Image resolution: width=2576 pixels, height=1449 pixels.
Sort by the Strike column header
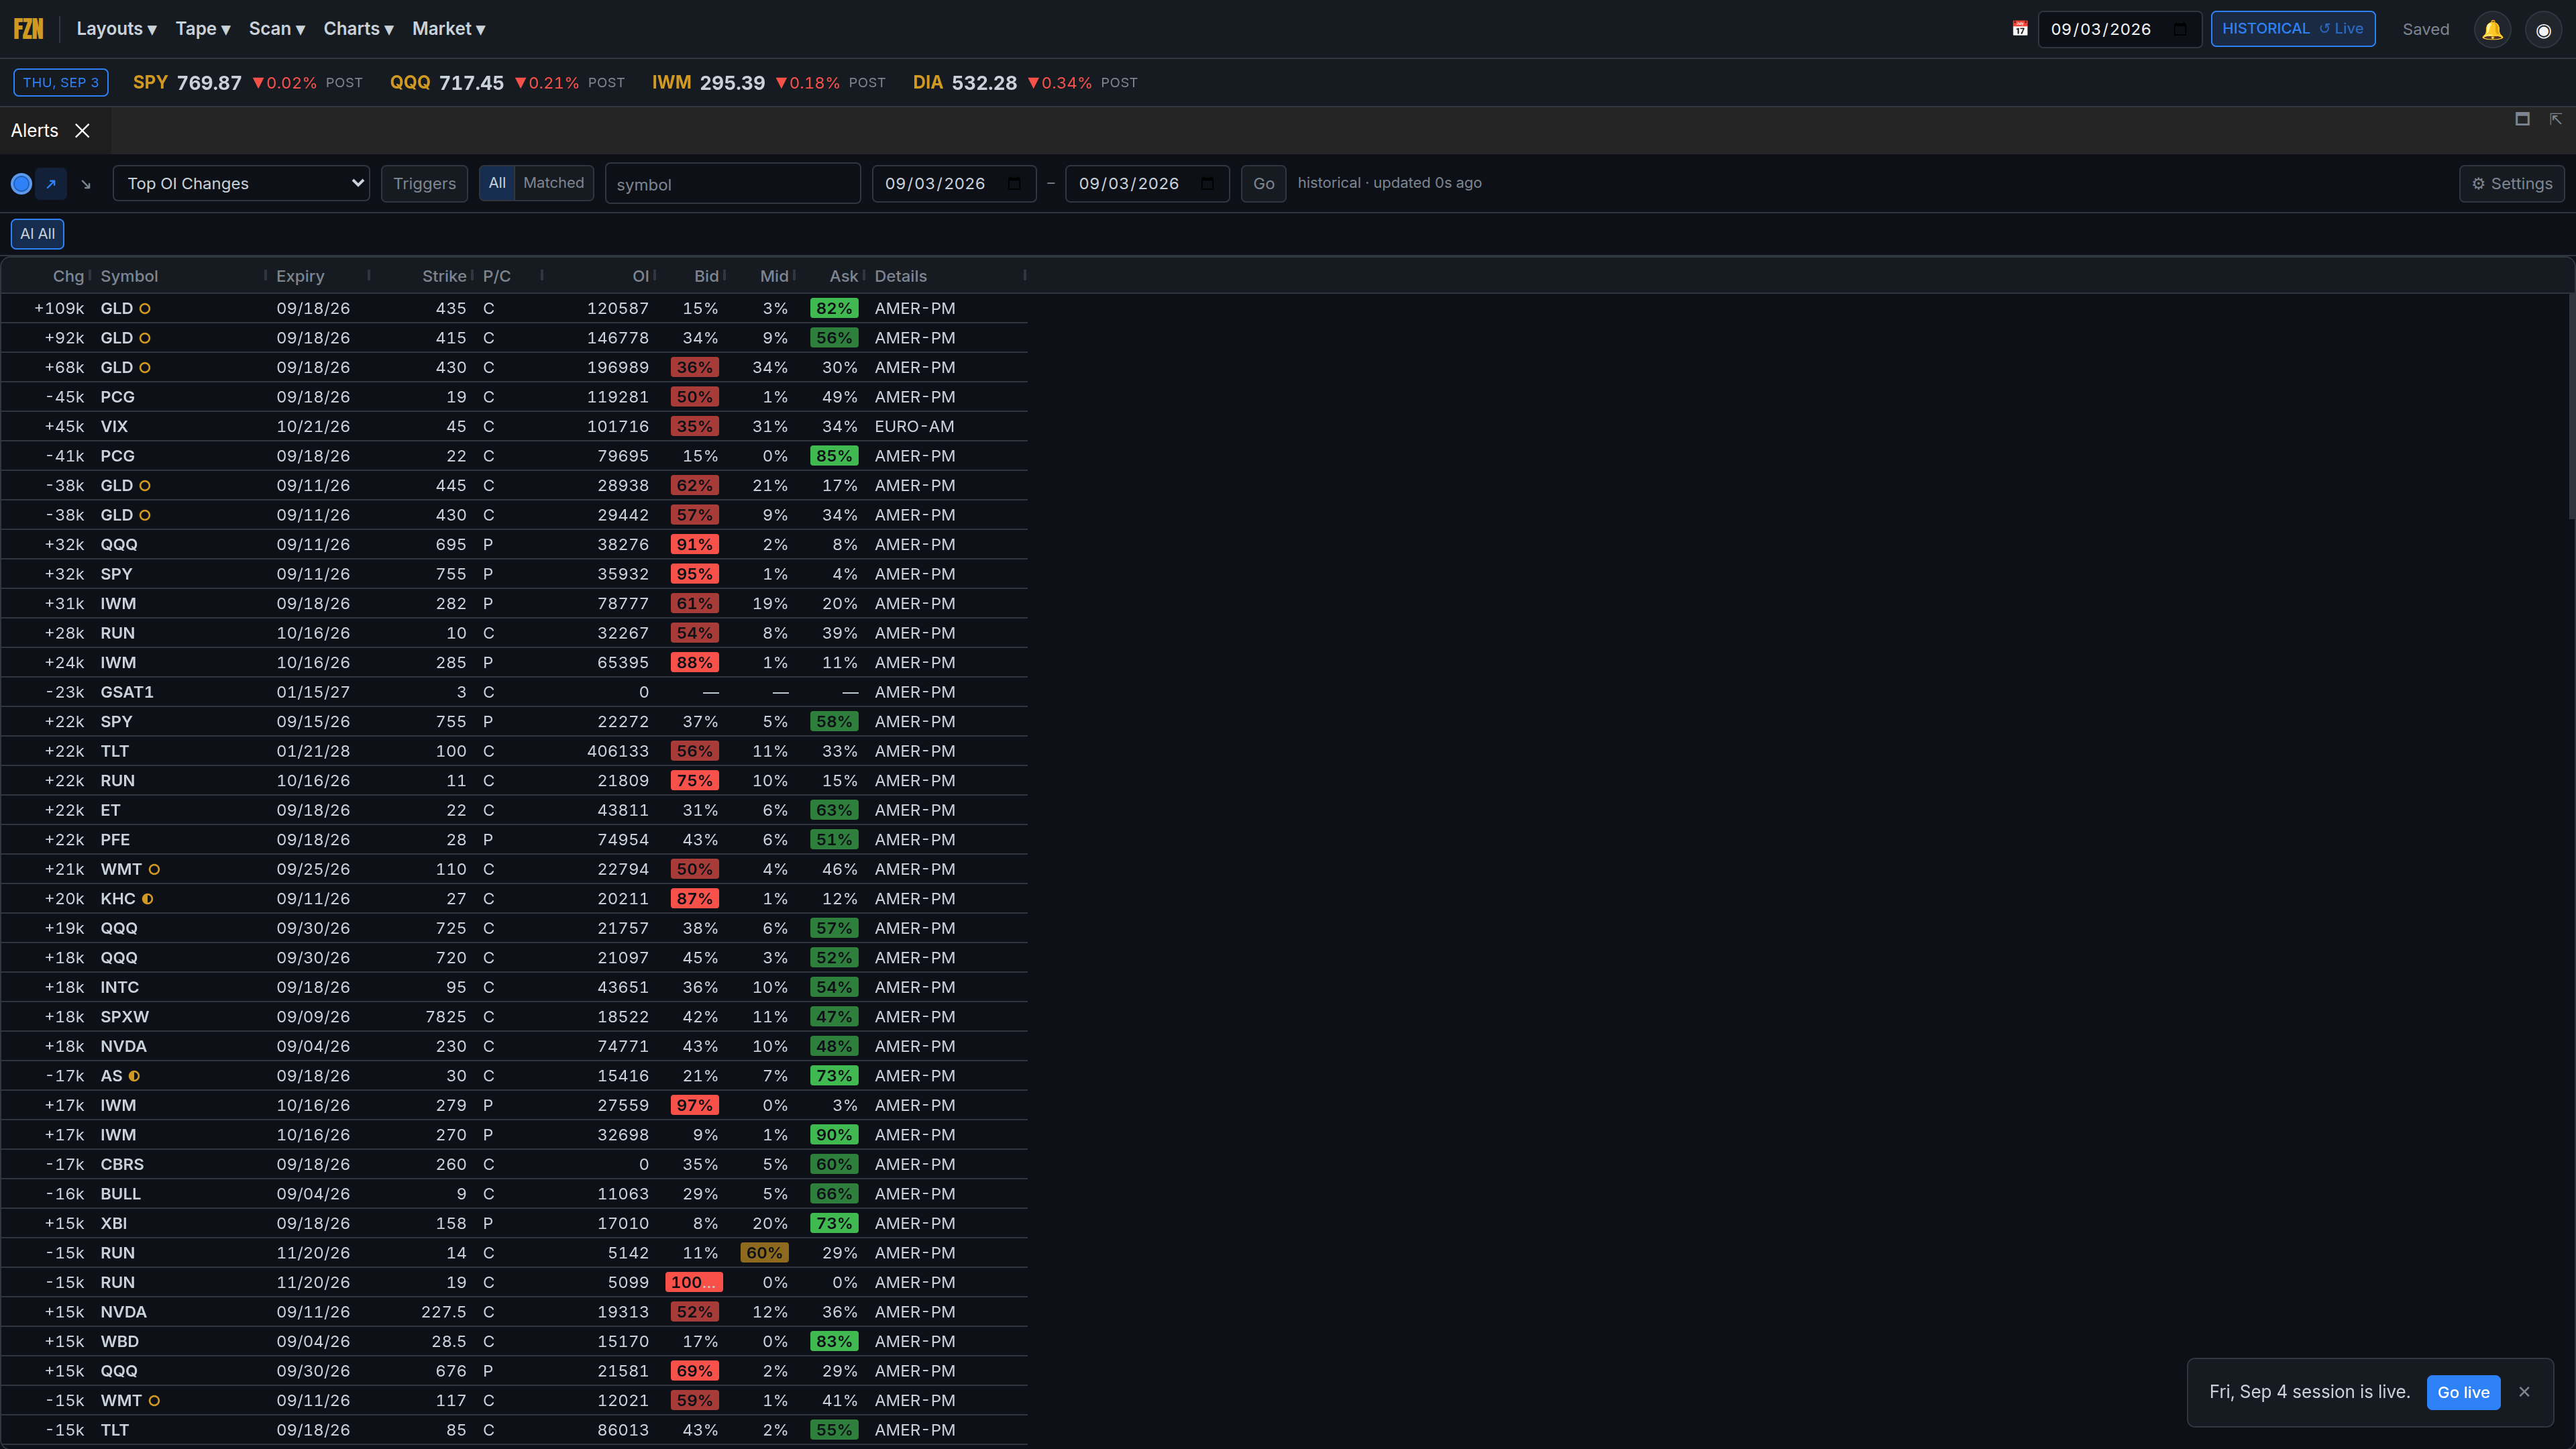click(x=444, y=276)
